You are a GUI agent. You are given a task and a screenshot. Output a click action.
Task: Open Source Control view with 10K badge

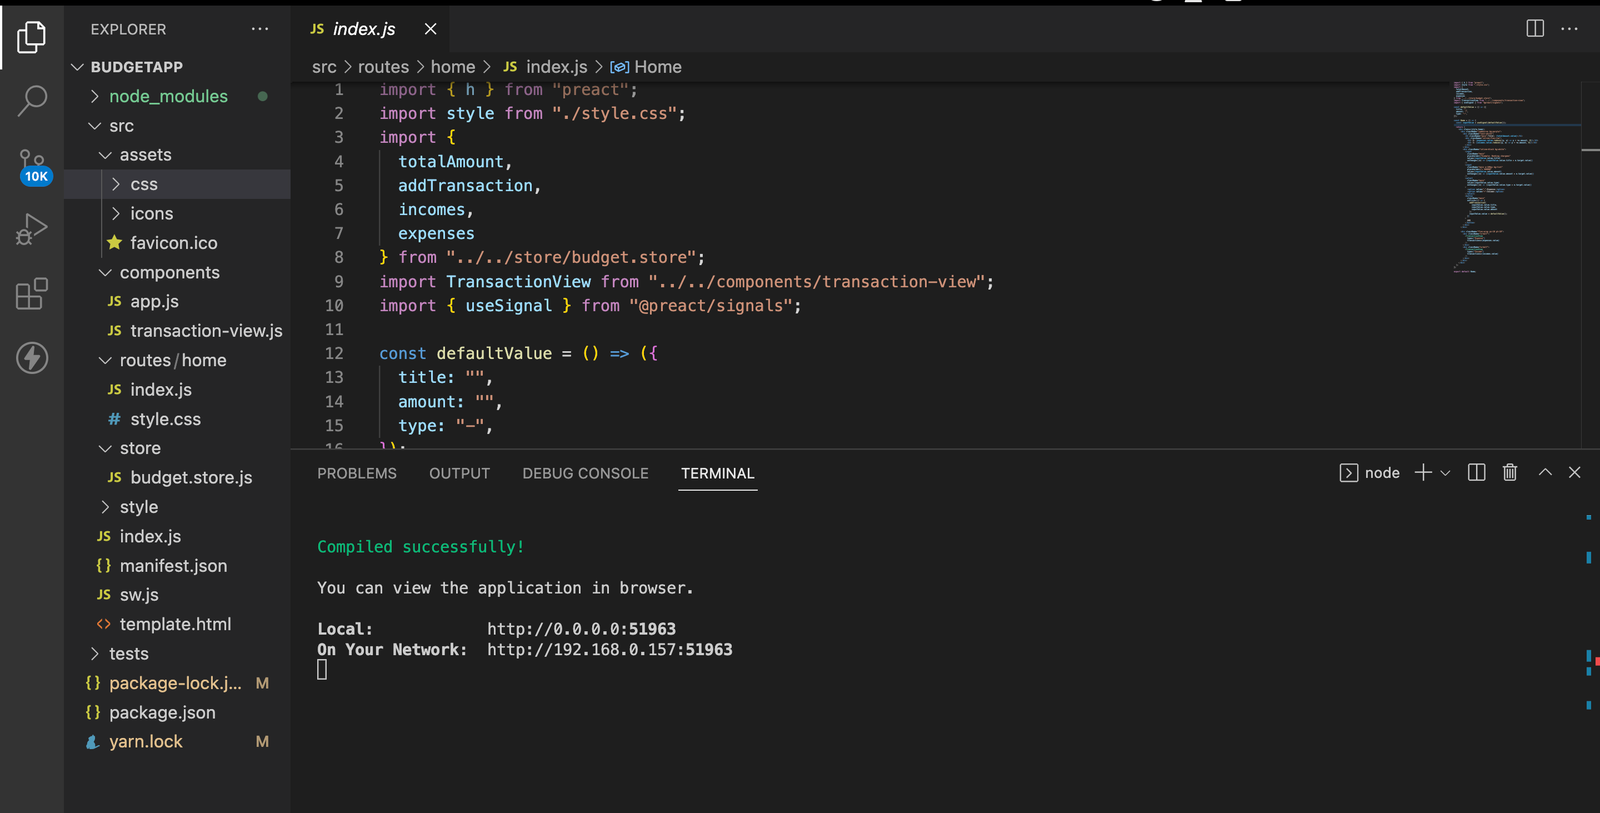click(32, 165)
